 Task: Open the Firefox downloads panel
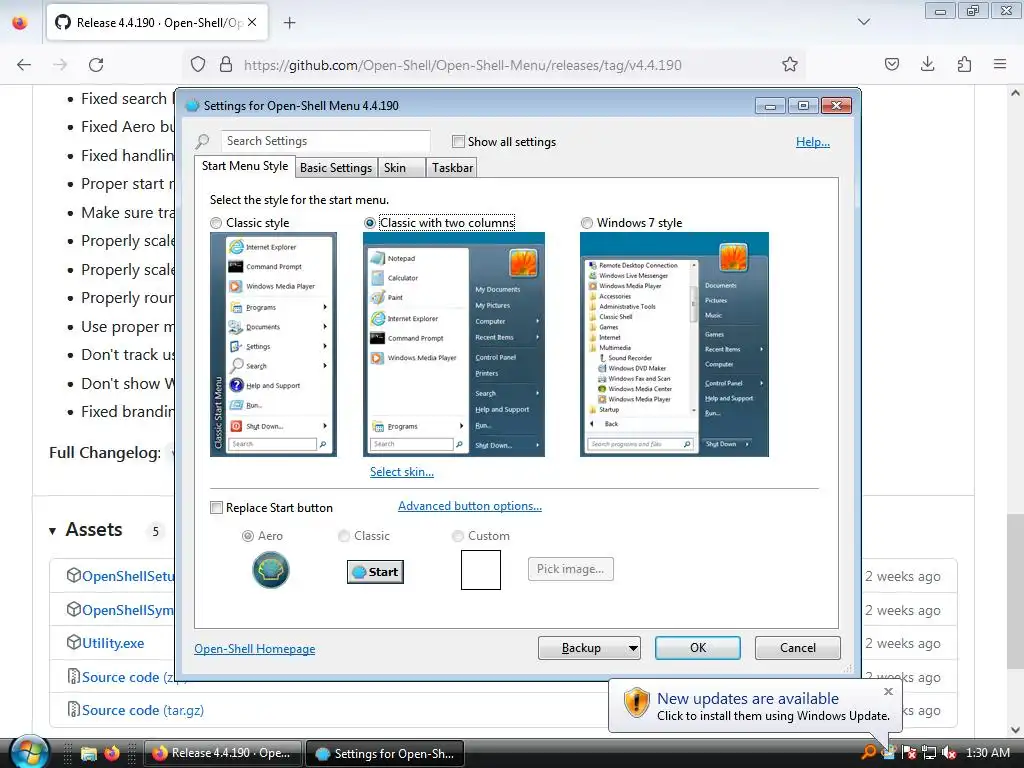pyautogui.click(x=927, y=64)
